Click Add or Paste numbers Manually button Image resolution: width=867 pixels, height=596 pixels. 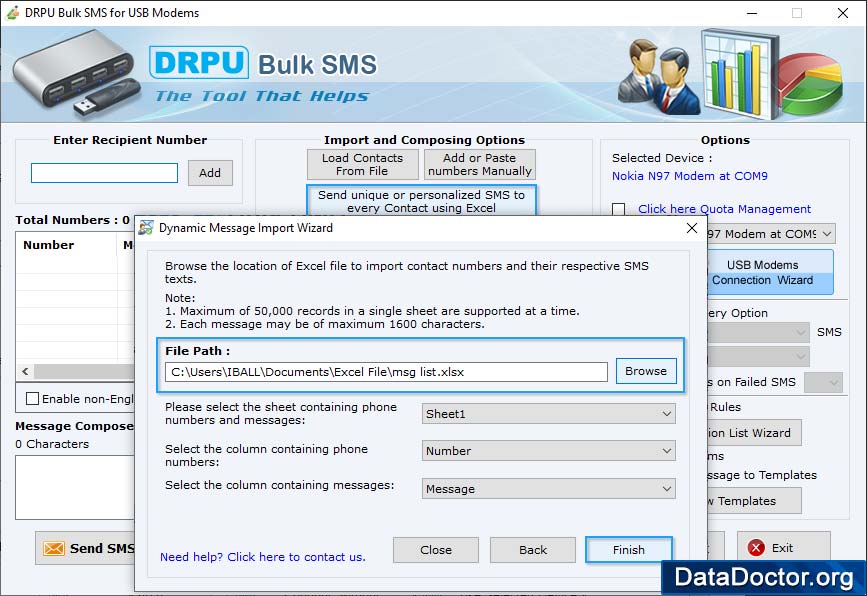[479, 164]
